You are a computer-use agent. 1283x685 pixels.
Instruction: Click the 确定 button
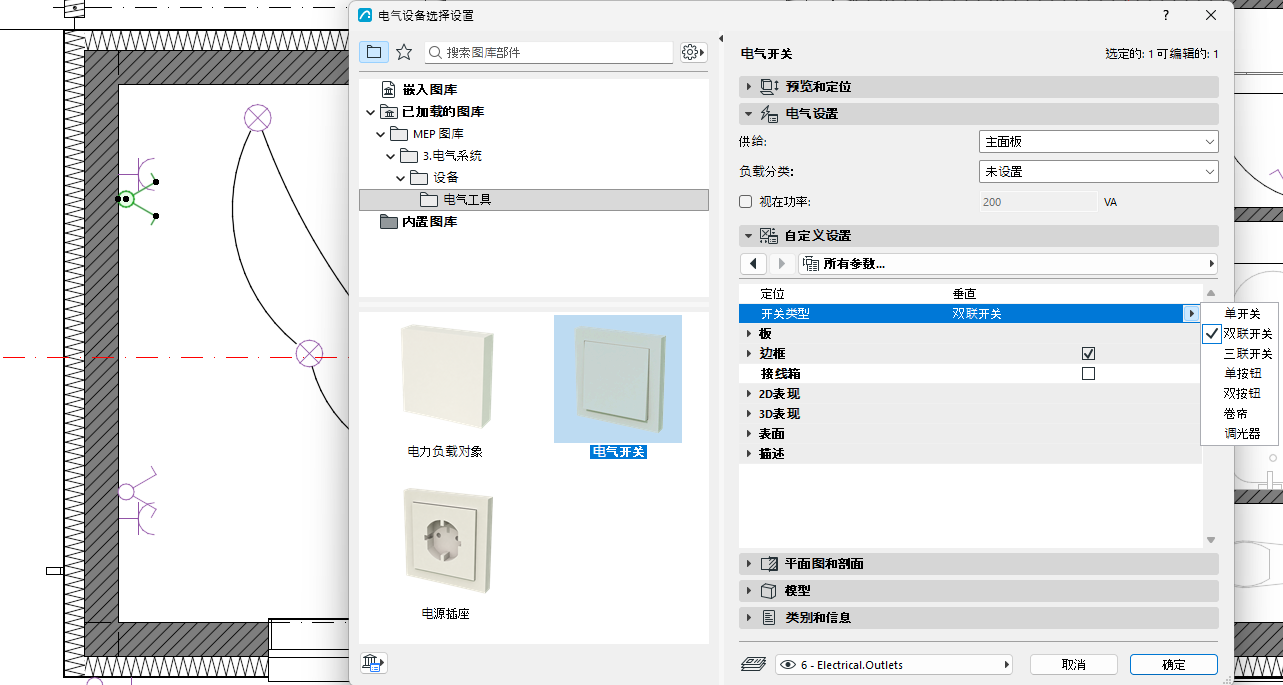coord(1174,665)
